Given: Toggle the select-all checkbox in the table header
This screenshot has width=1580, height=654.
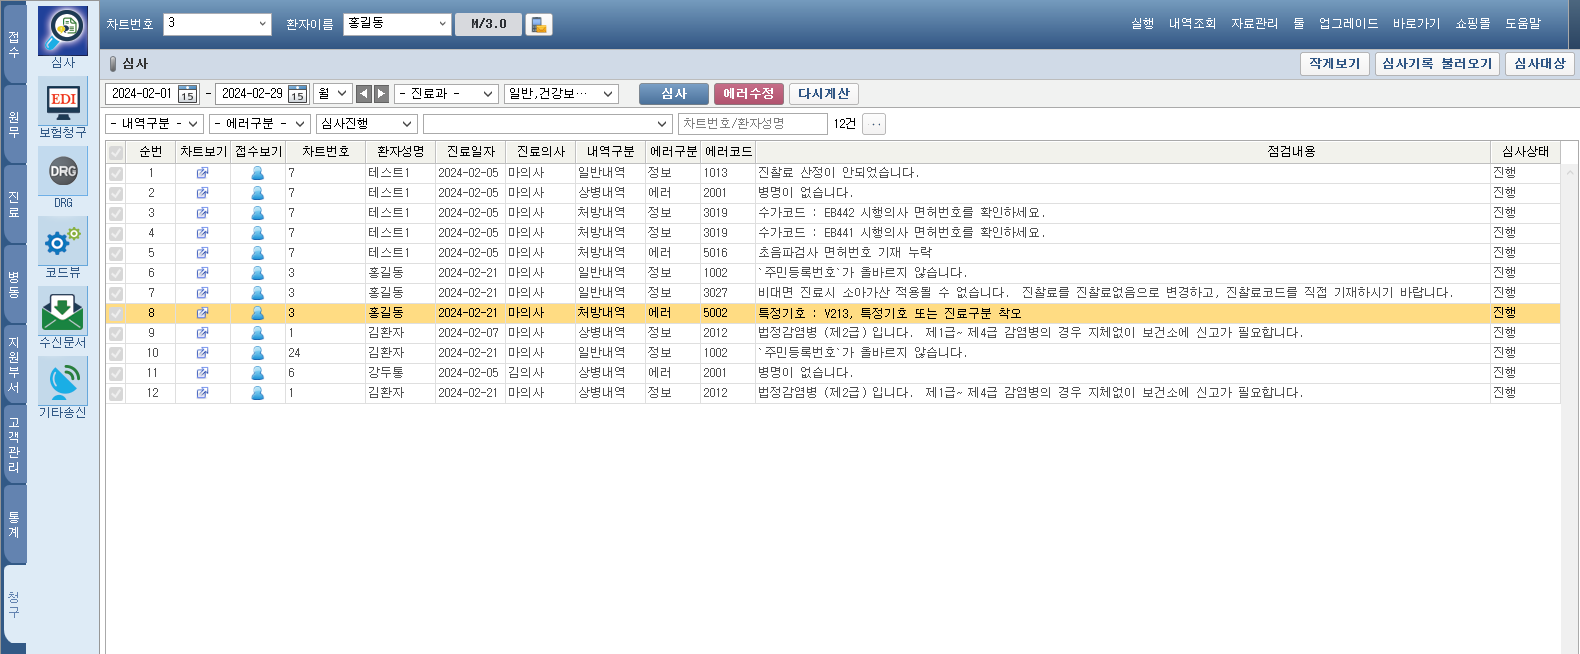Looking at the screenshot, I should coord(116,152).
